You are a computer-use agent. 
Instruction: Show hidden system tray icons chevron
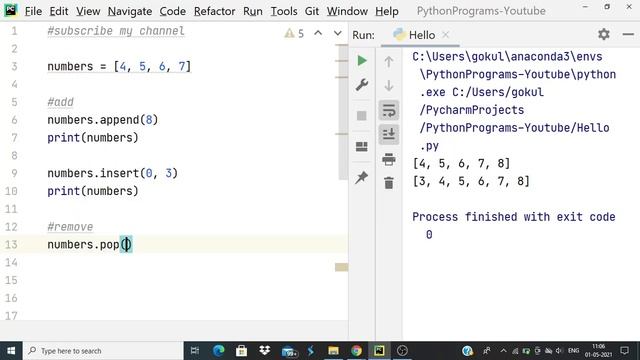(503, 351)
